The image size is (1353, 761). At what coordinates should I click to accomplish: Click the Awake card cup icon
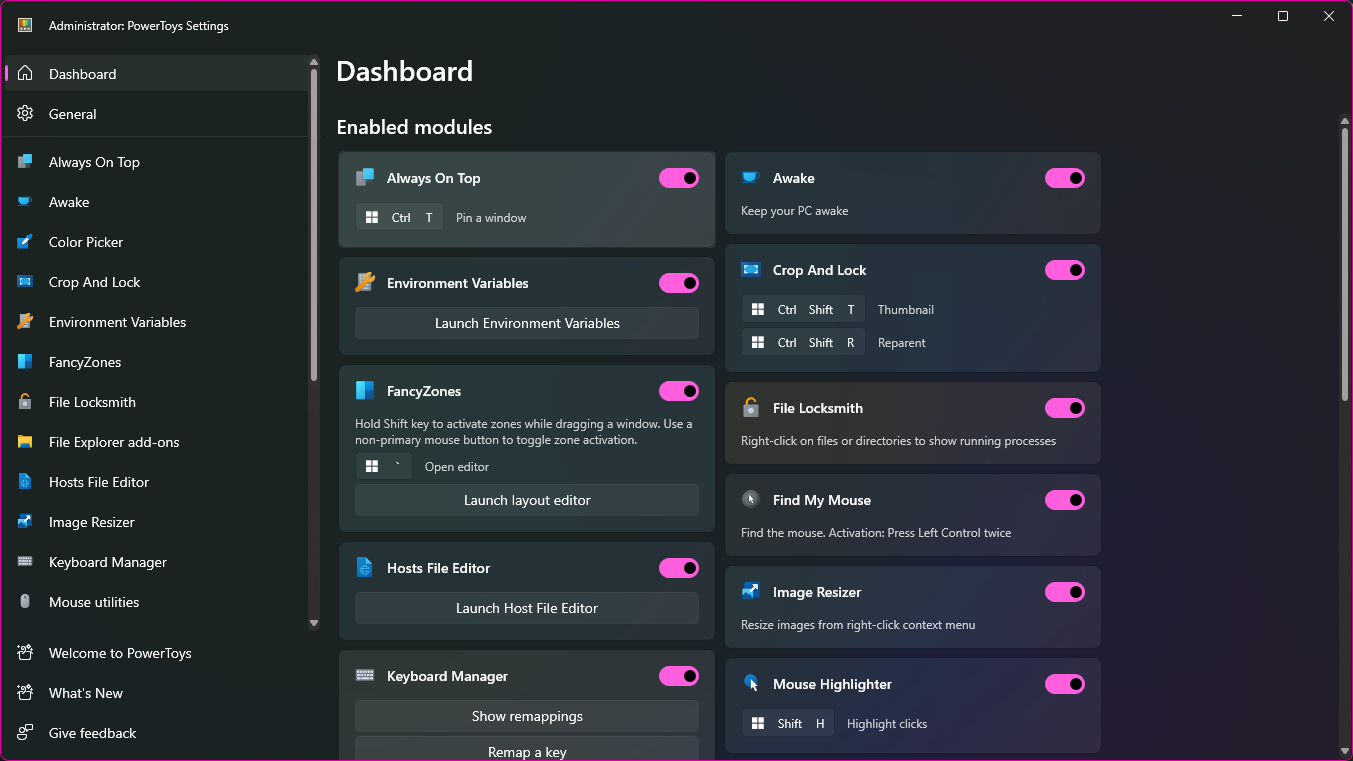point(750,178)
